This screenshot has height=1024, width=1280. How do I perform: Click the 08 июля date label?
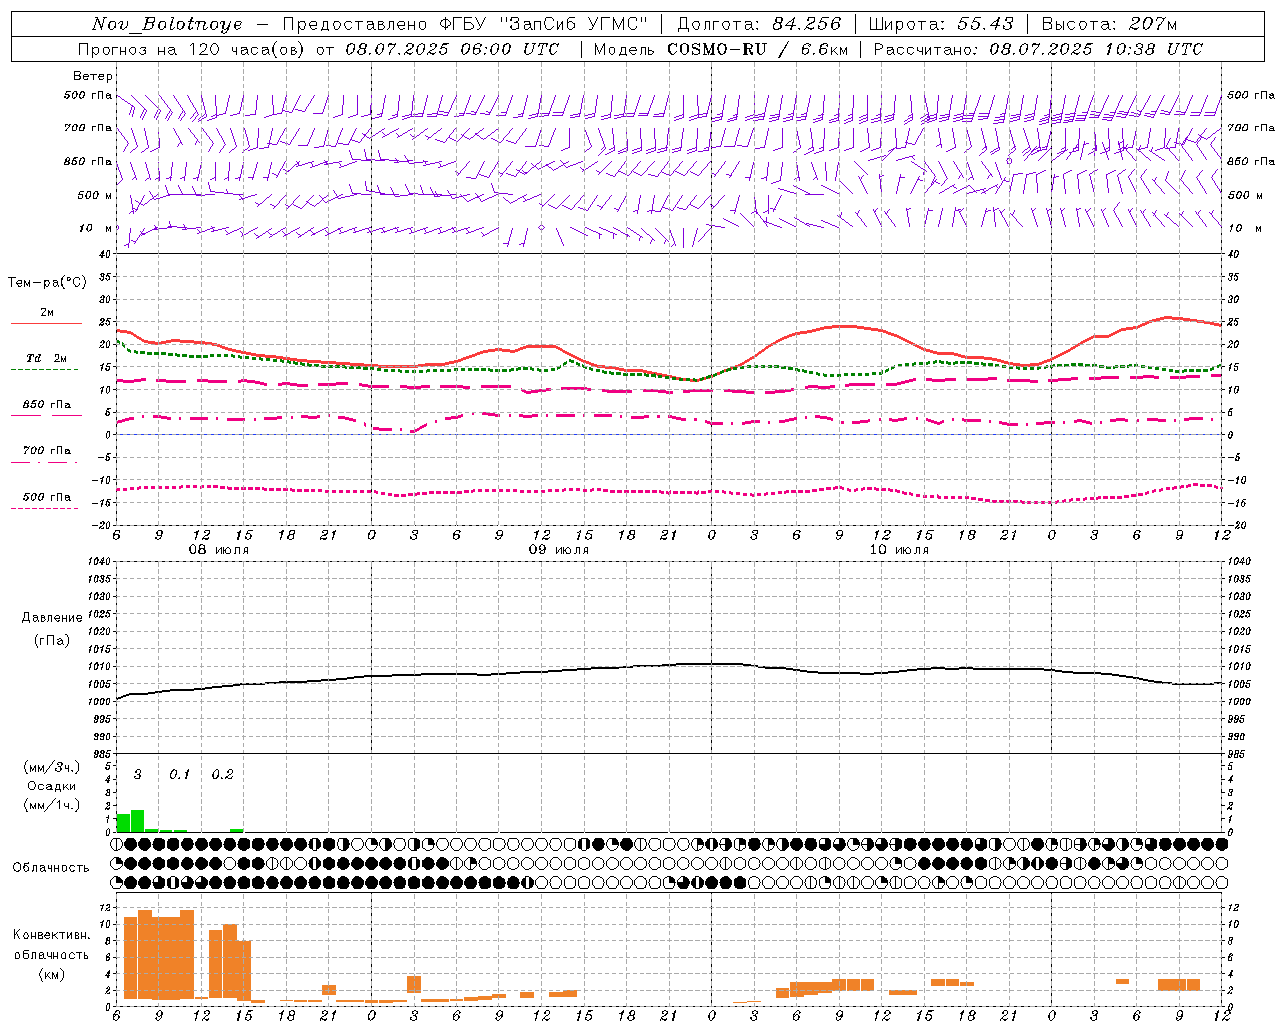(x=219, y=550)
